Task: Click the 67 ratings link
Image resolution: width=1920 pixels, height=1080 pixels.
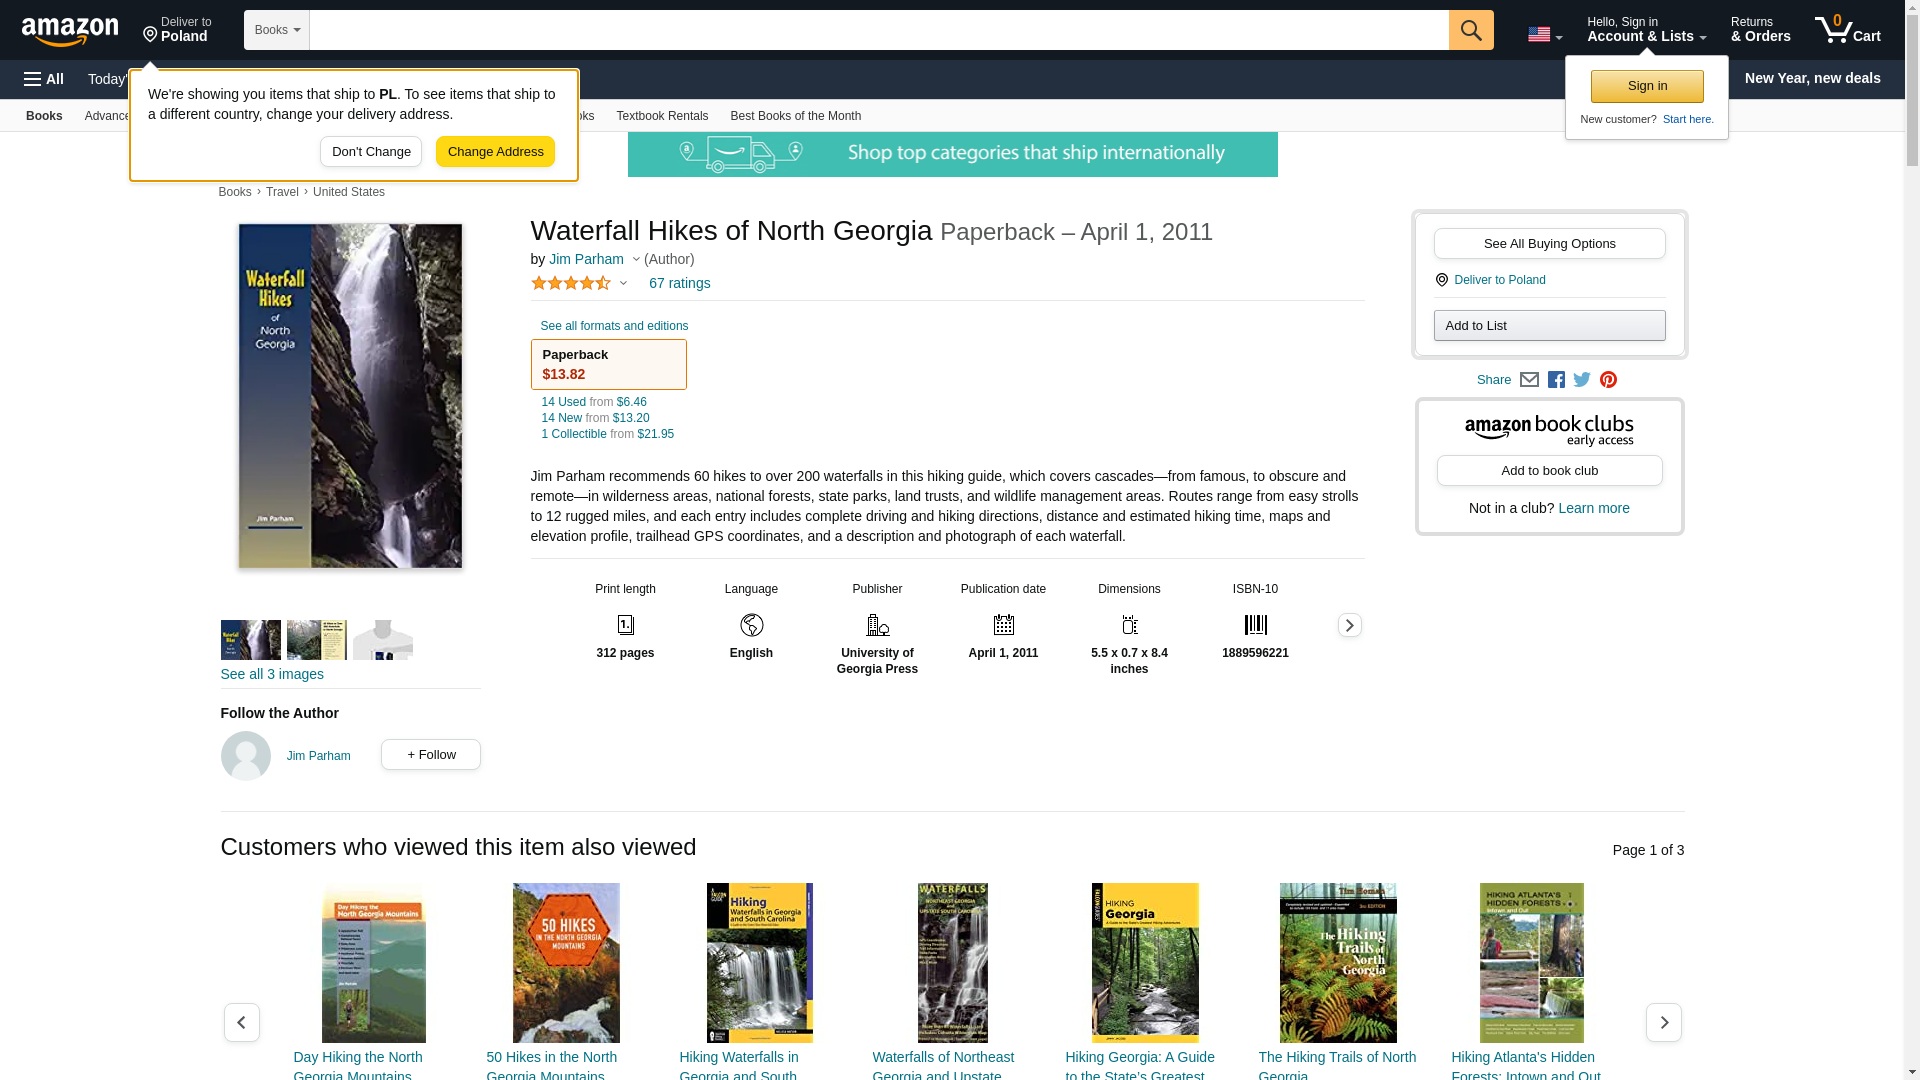Action: pyautogui.click(x=679, y=283)
